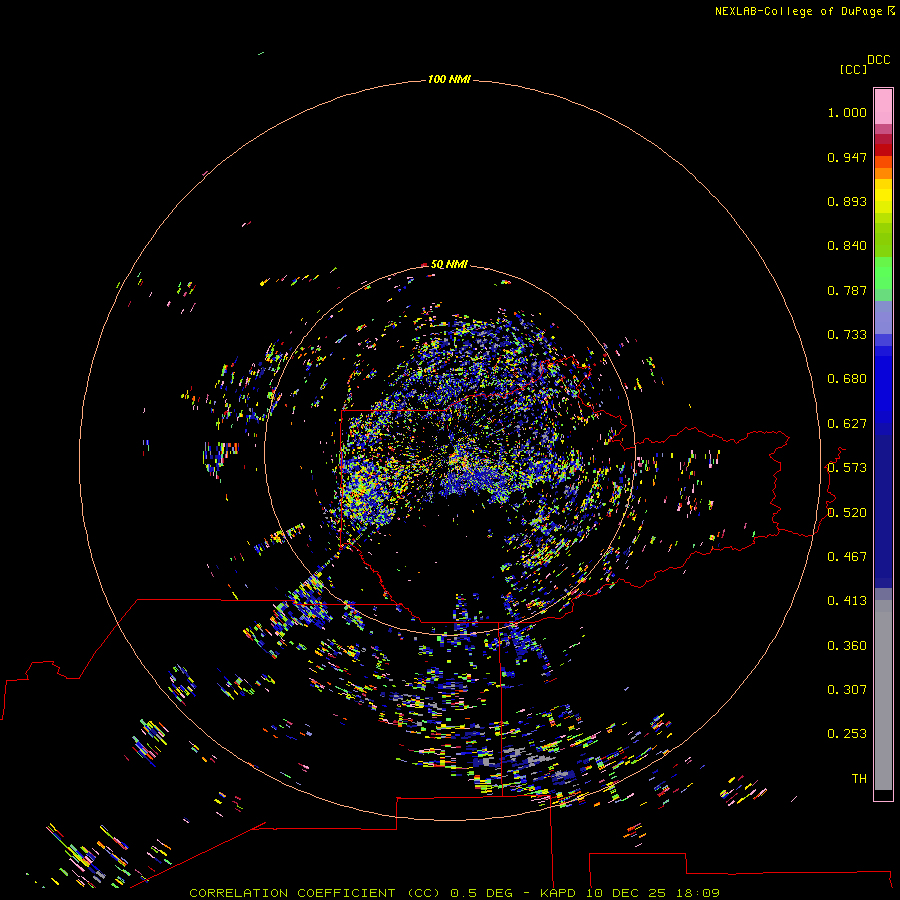Click the 0.573 scale value

click(847, 468)
